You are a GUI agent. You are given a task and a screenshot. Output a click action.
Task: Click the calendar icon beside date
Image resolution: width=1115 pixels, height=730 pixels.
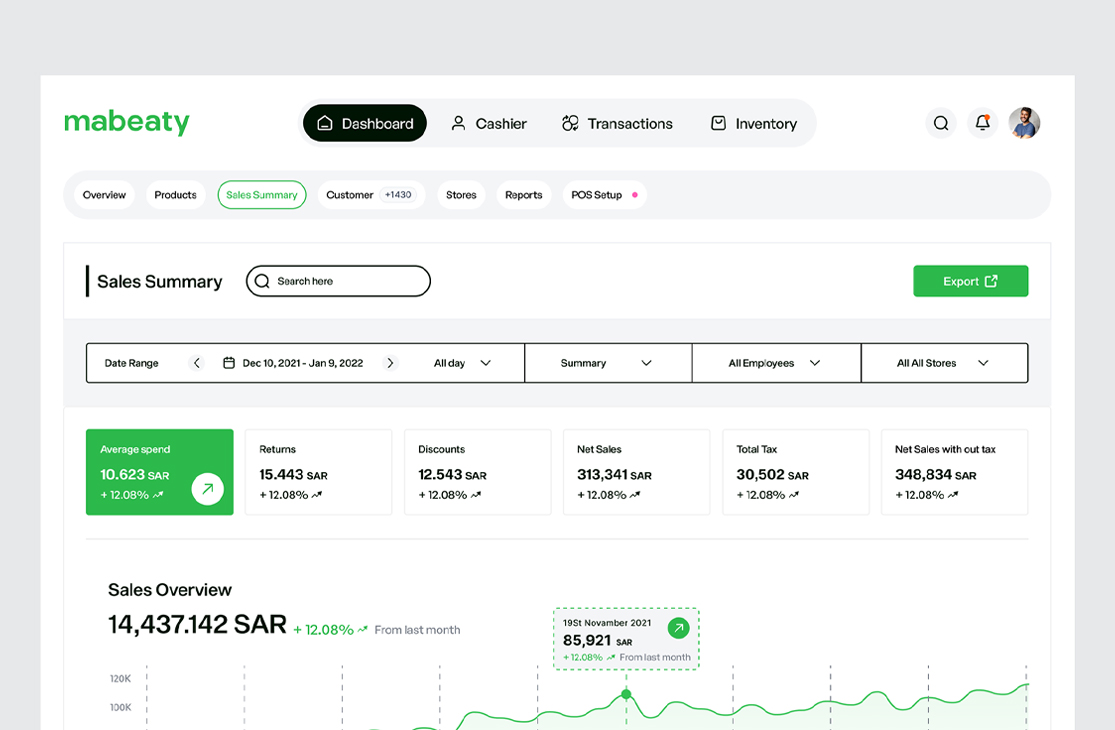[229, 363]
